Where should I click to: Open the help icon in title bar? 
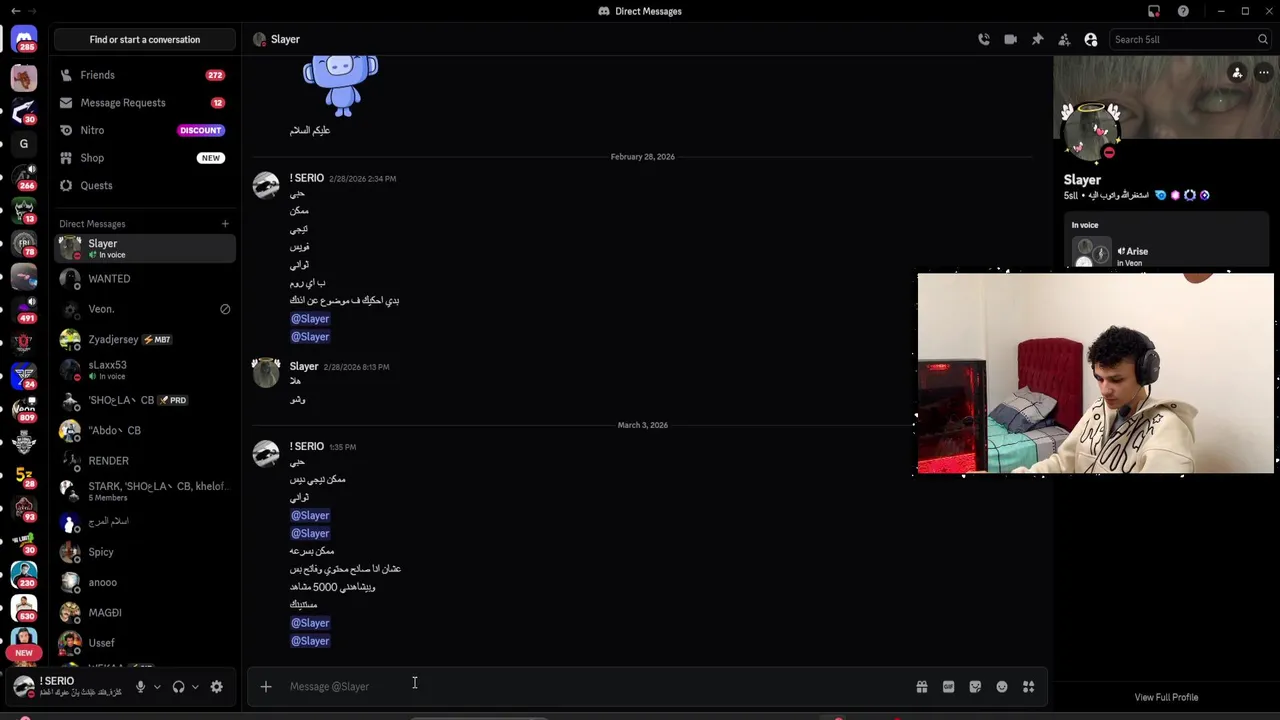click(1183, 11)
